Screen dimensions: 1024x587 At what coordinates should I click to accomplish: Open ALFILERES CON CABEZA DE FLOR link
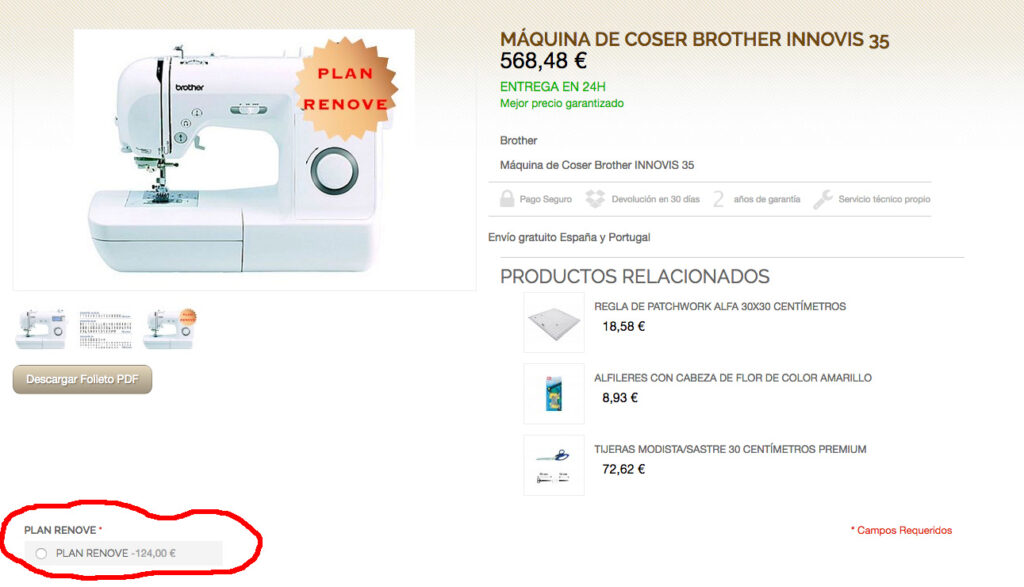733,377
